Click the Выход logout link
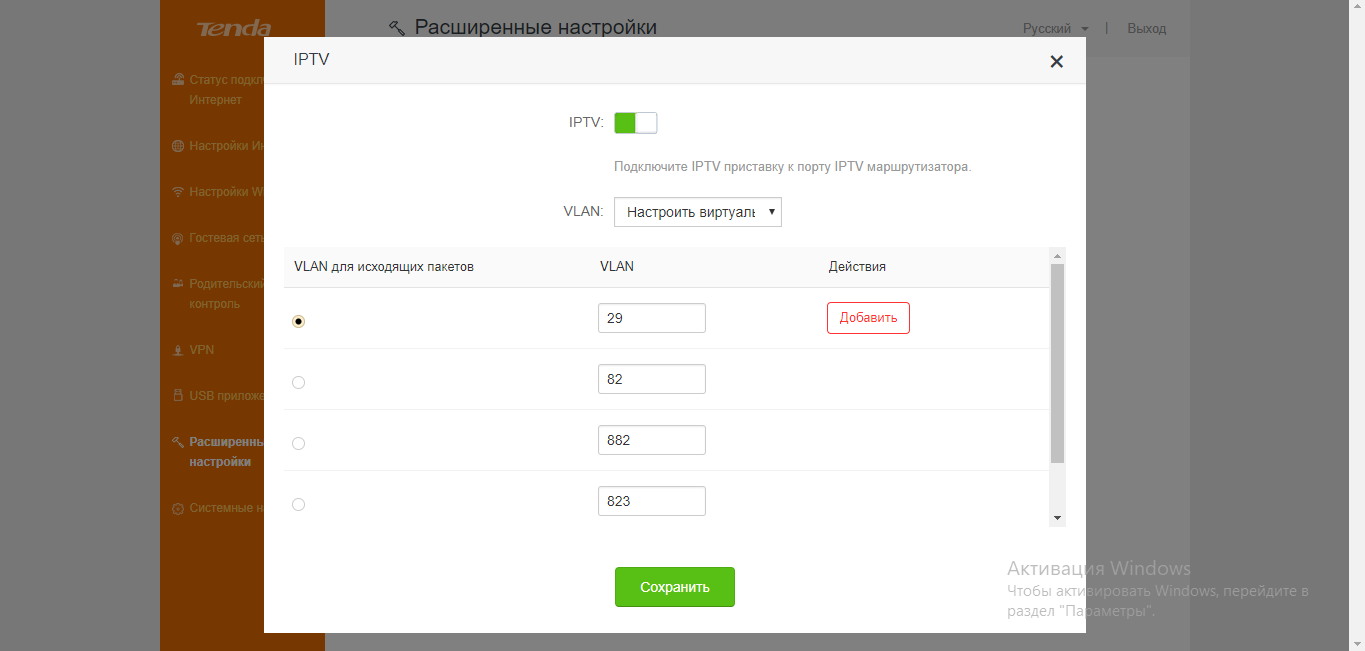The height and width of the screenshot is (651, 1365). [1146, 29]
